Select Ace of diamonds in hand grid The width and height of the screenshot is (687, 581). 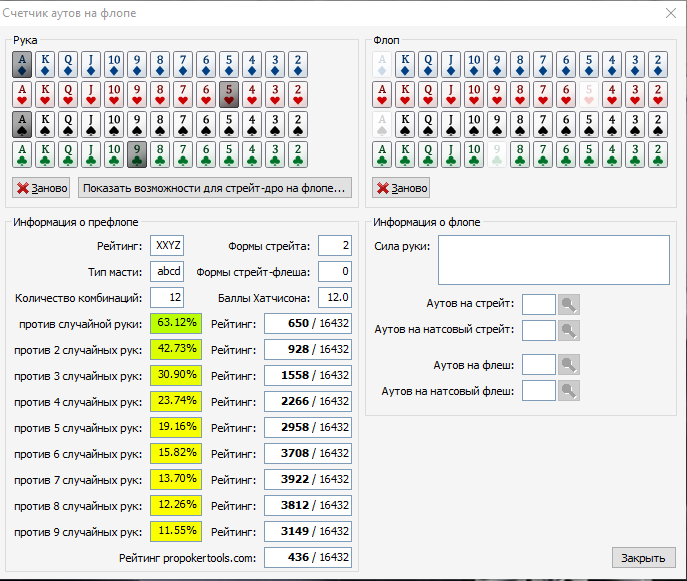click(22, 64)
